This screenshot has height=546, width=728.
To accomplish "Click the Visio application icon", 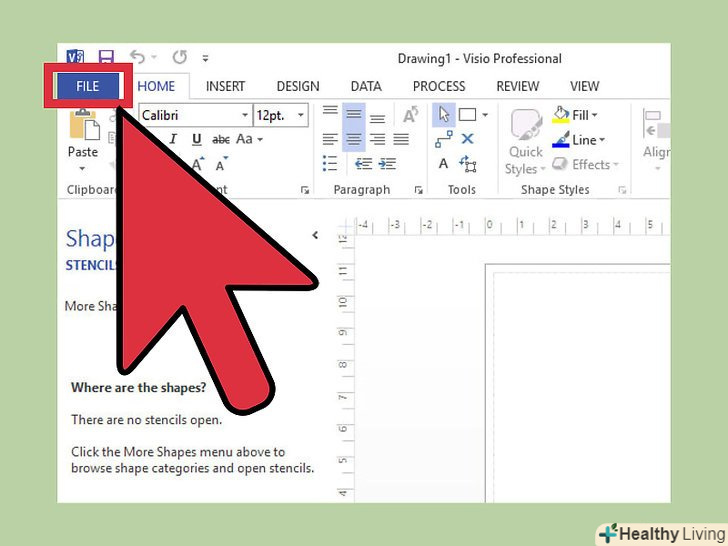I will coord(75,57).
